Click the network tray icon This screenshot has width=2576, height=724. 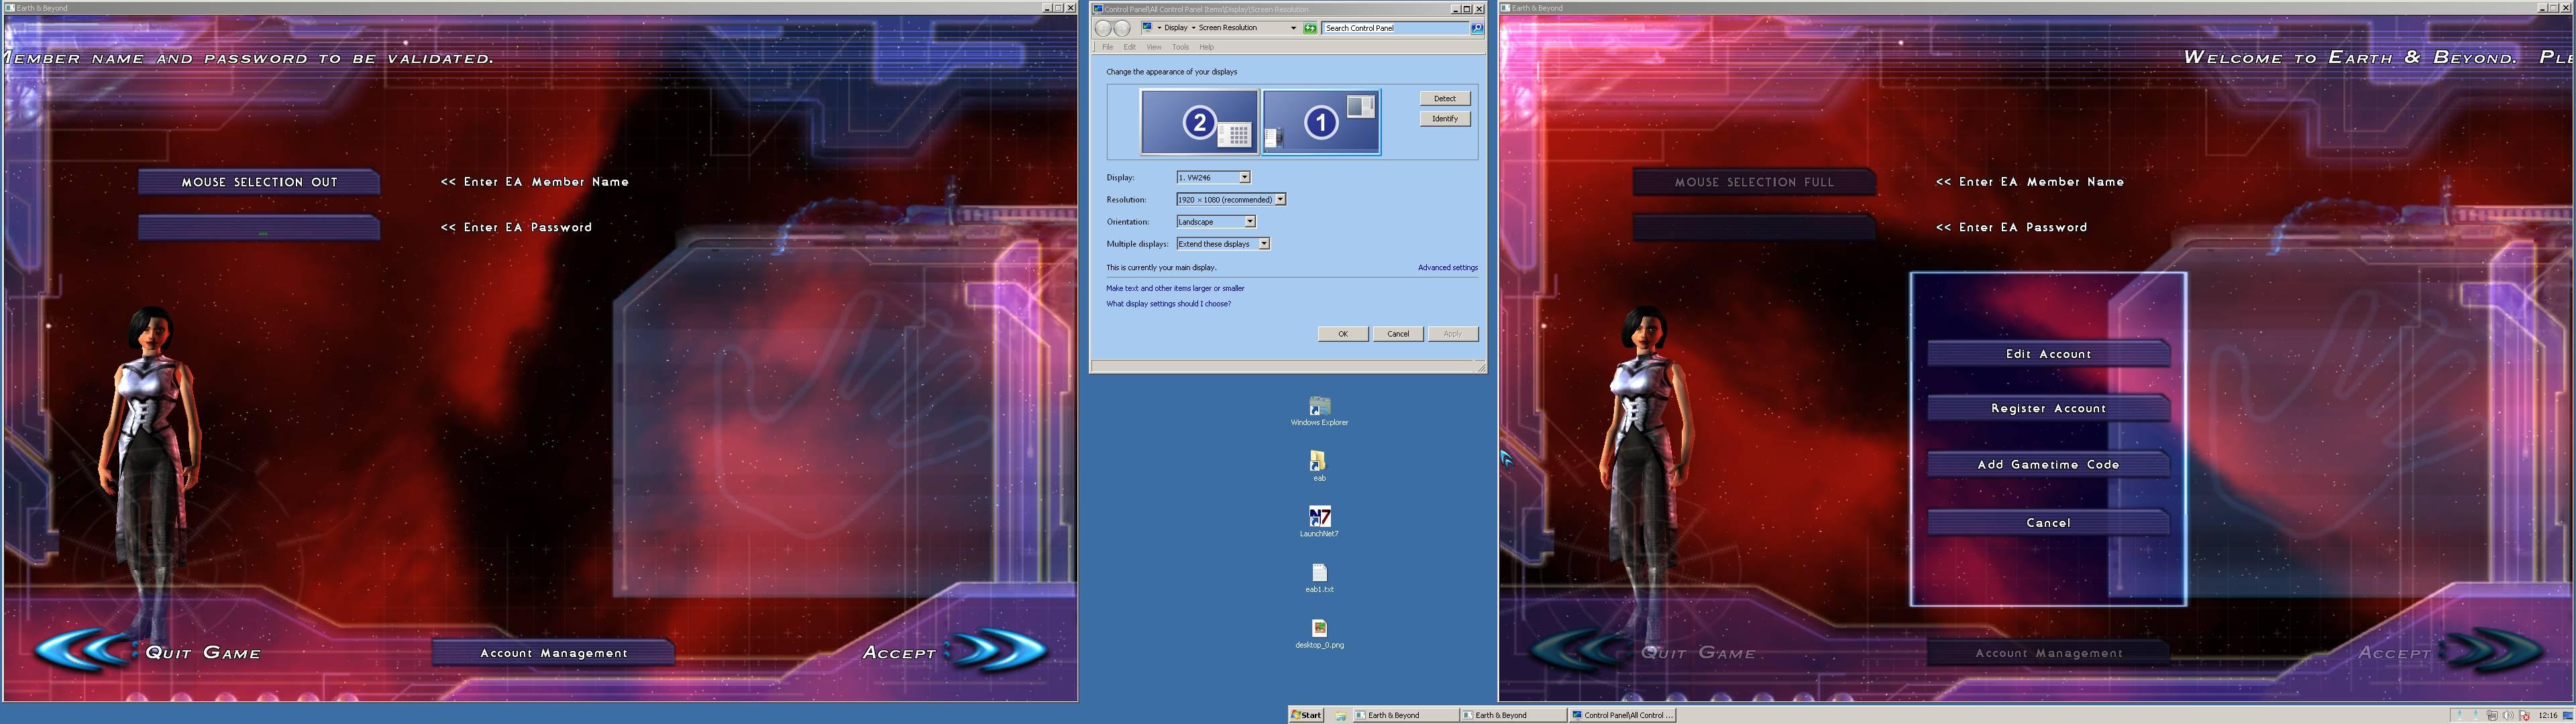tap(2491, 715)
